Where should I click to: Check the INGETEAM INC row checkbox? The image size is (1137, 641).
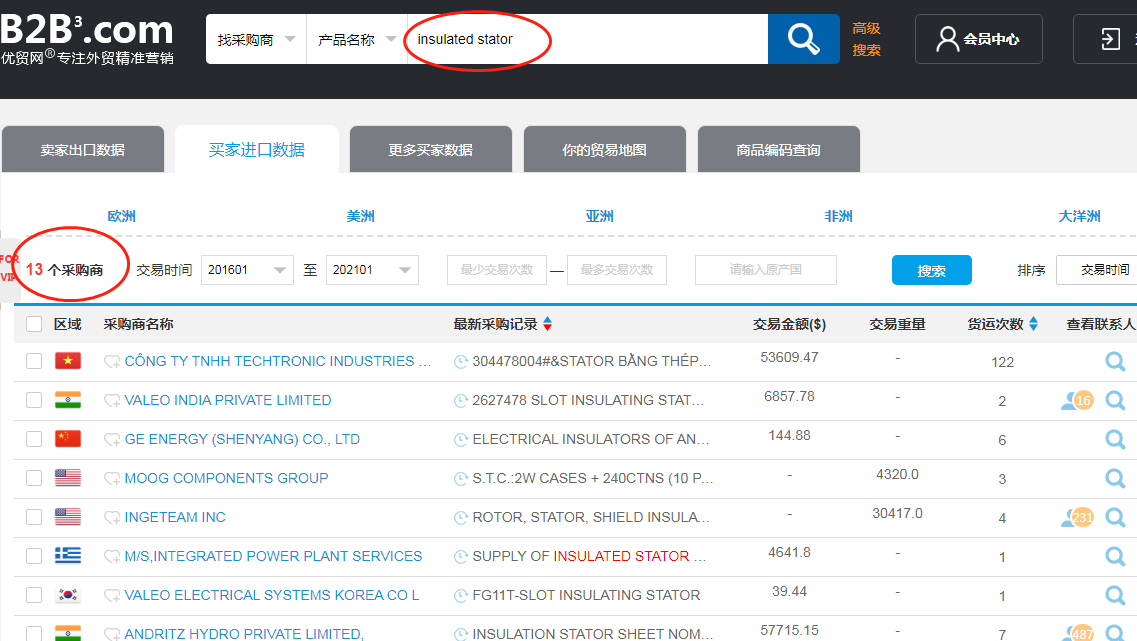(x=34, y=517)
